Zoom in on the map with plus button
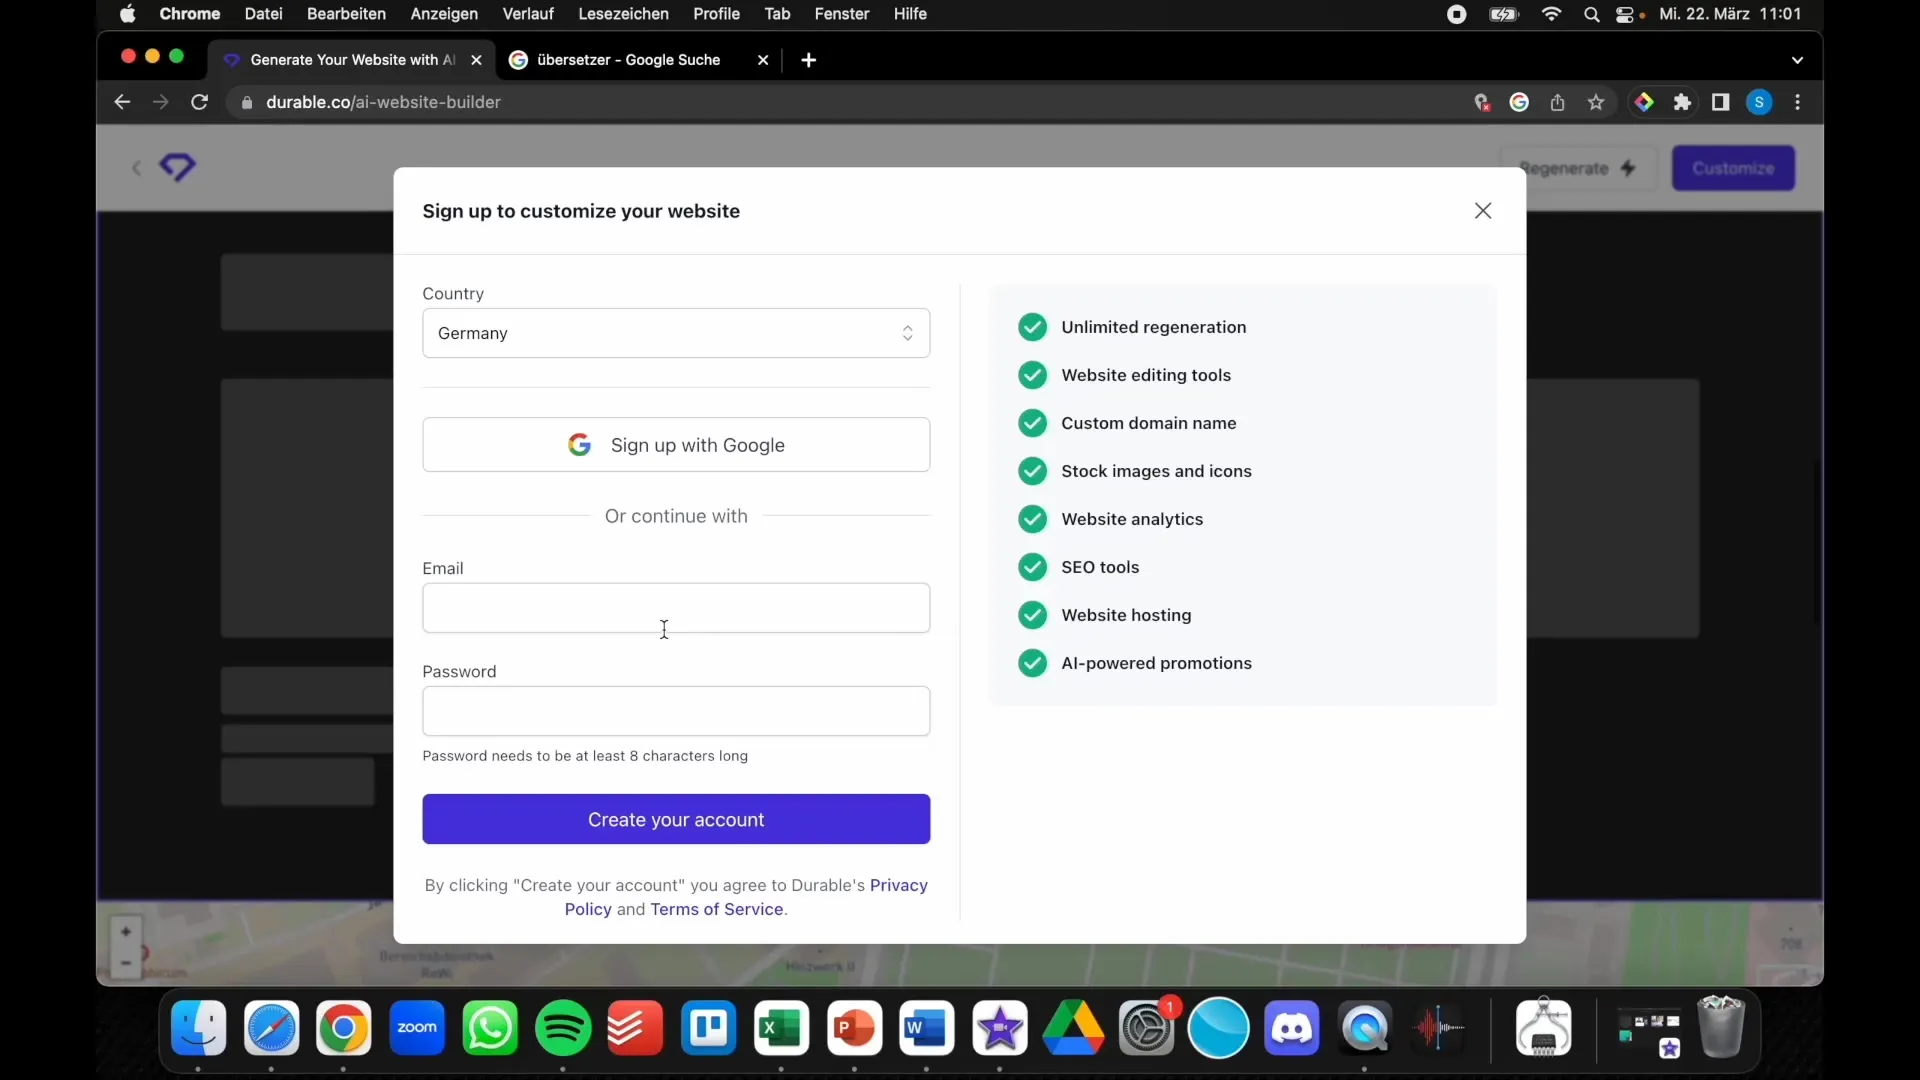The width and height of the screenshot is (1920, 1080). tap(126, 931)
